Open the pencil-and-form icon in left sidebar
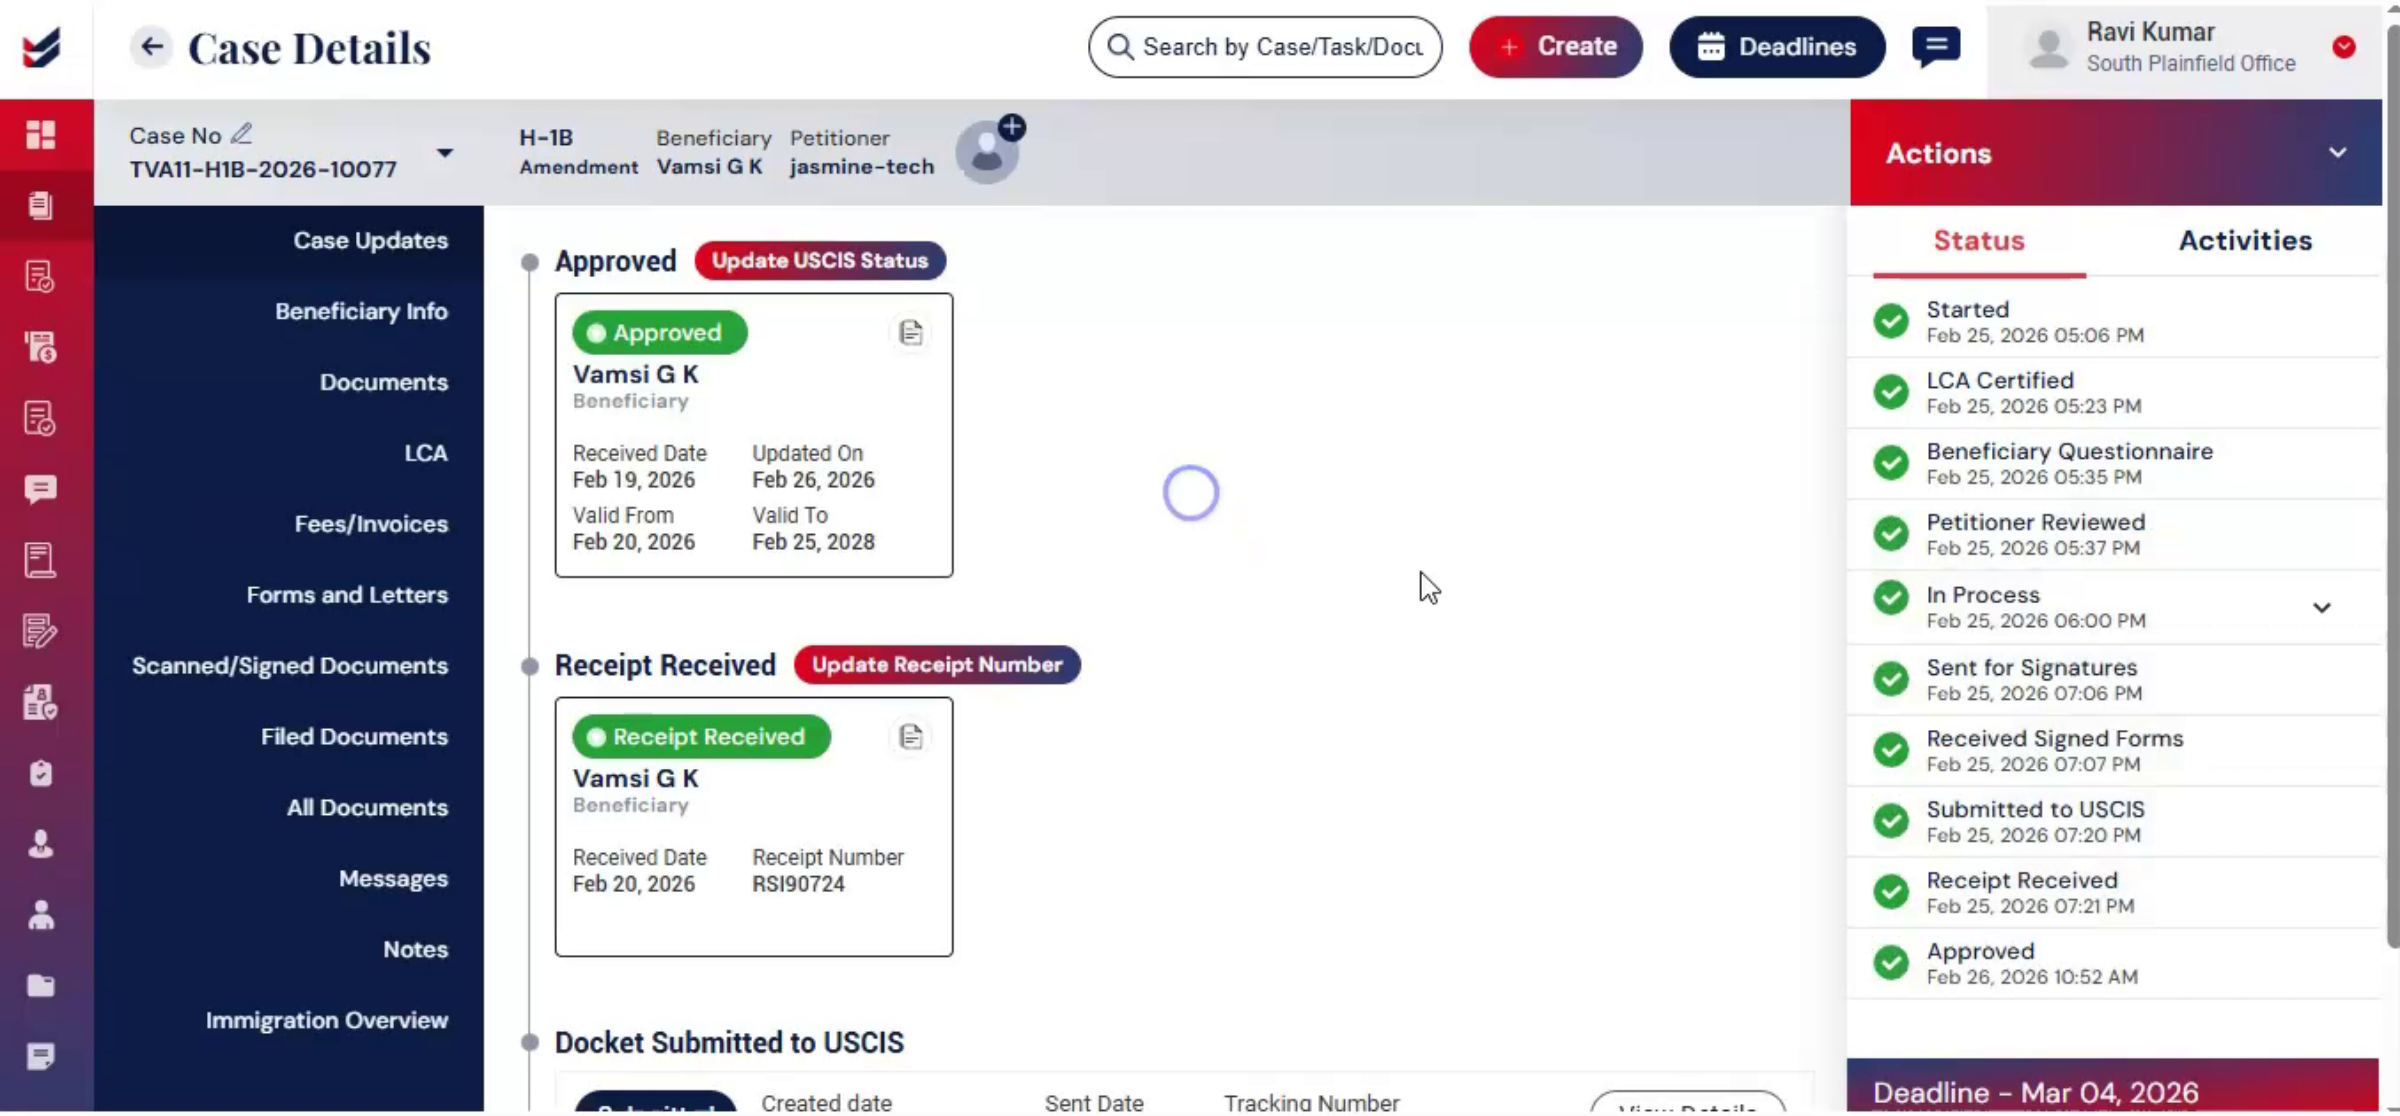The image size is (2400, 1116). (x=41, y=631)
